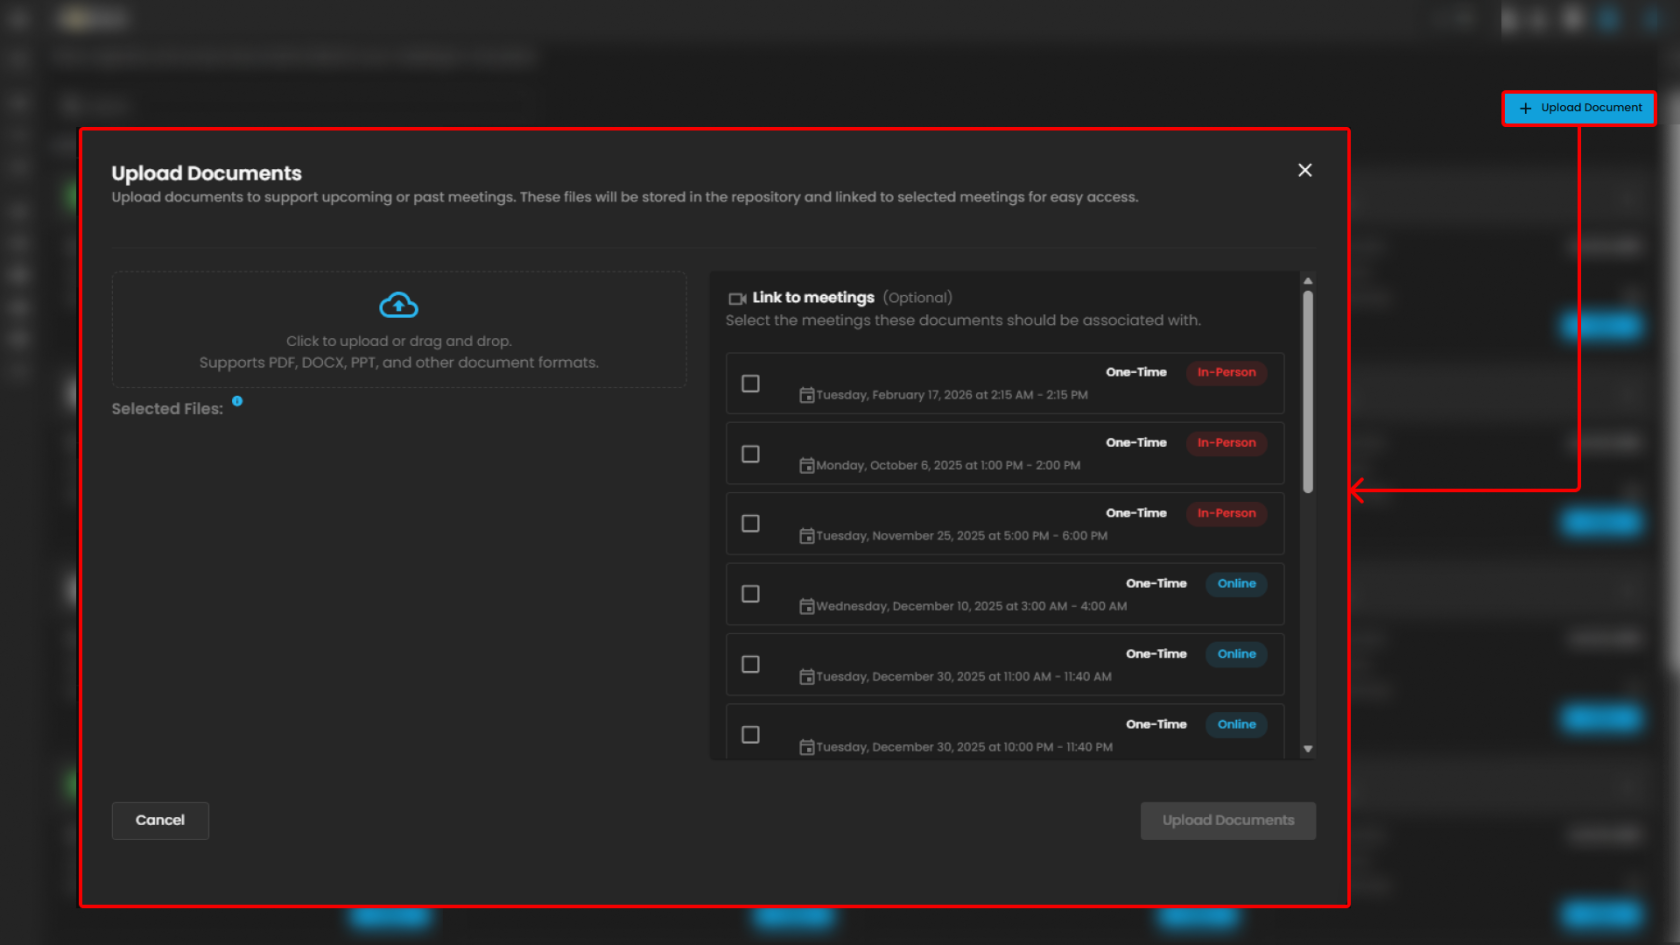
Task: Select the Monday, October 6 meeting checkbox
Action: [x=750, y=454]
